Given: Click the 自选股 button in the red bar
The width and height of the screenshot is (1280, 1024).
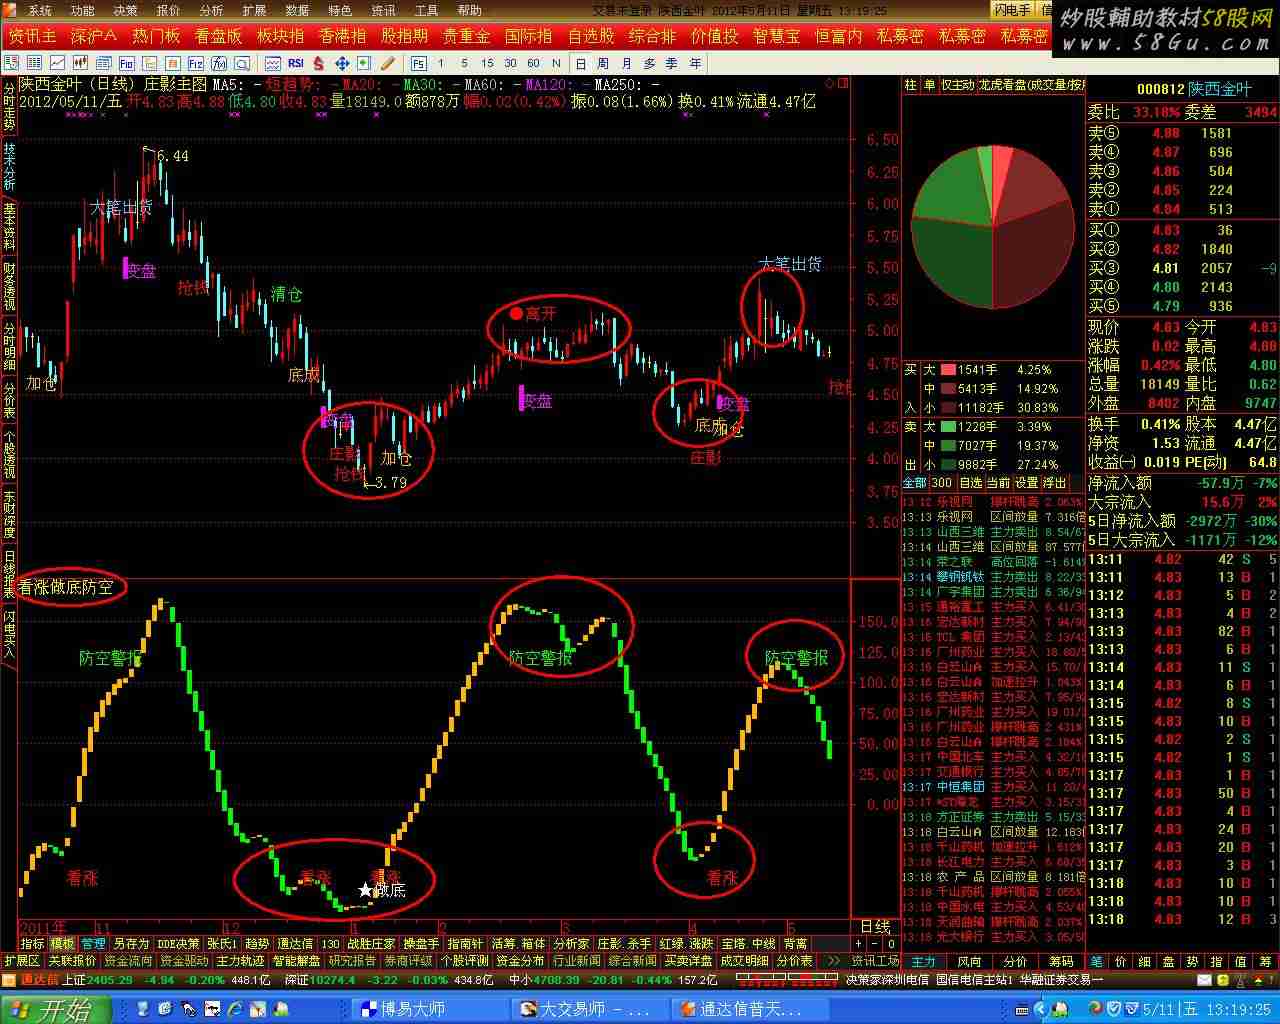Looking at the screenshot, I should click(x=591, y=36).
